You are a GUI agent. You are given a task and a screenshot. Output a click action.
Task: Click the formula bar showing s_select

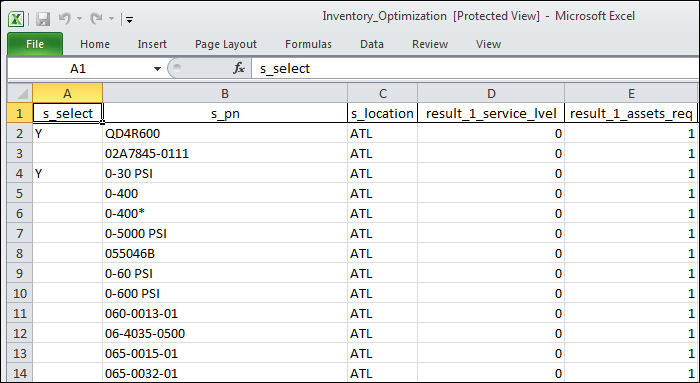(x=475, y=69)
